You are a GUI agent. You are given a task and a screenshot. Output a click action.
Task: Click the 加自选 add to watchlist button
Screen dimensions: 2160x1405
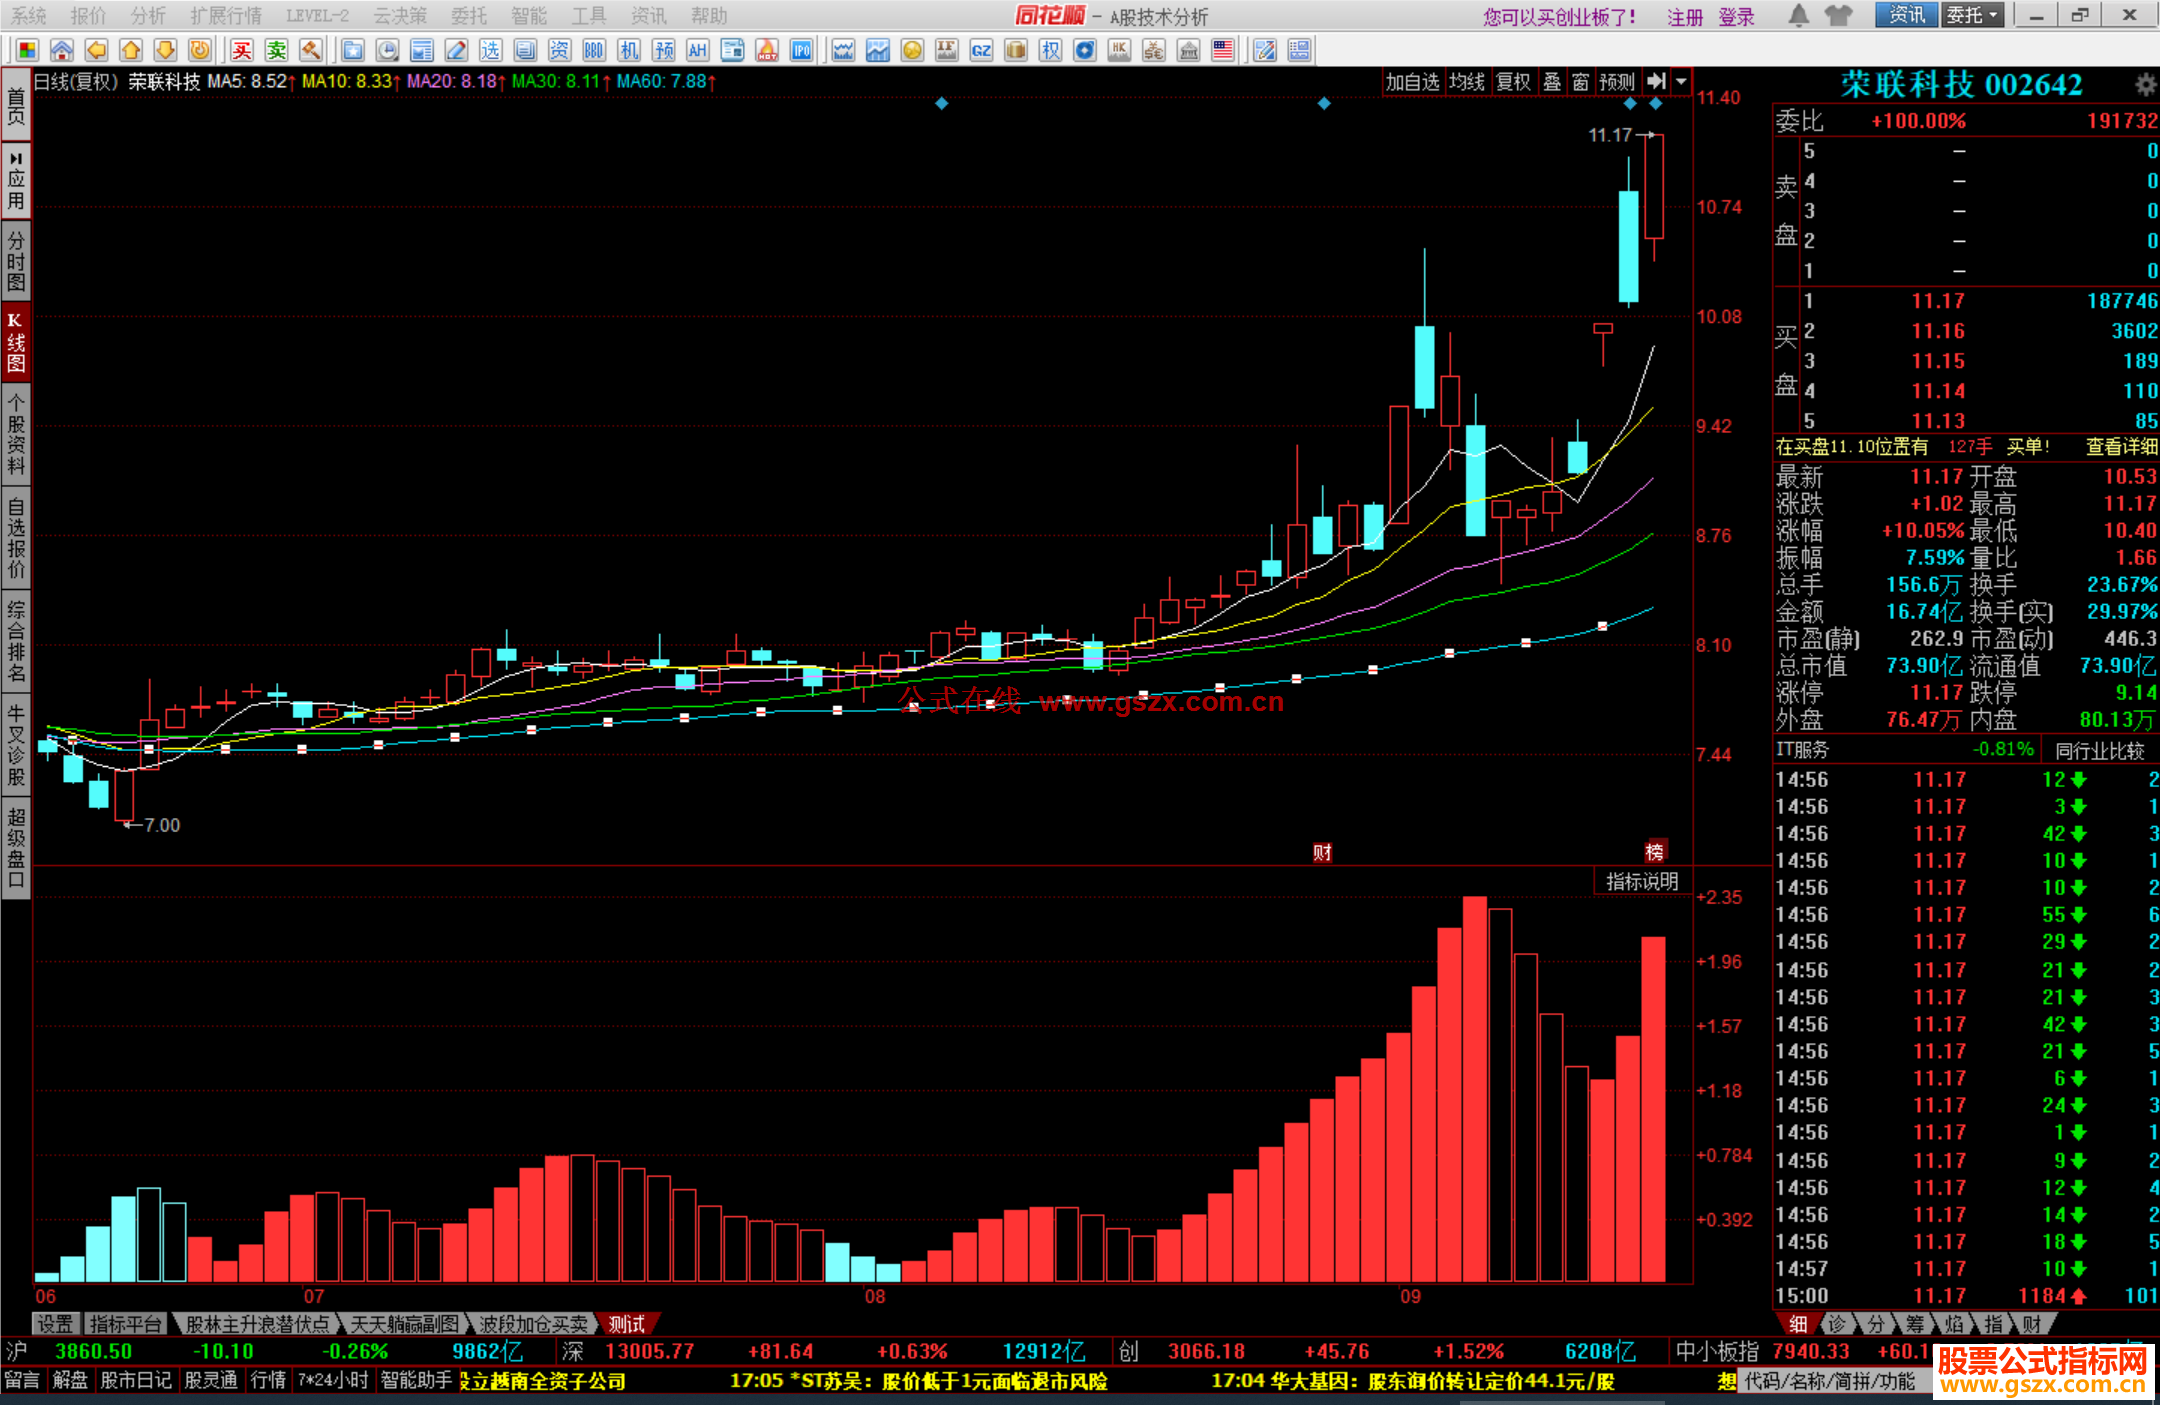pyautogui.click(x=1412, y=82)
